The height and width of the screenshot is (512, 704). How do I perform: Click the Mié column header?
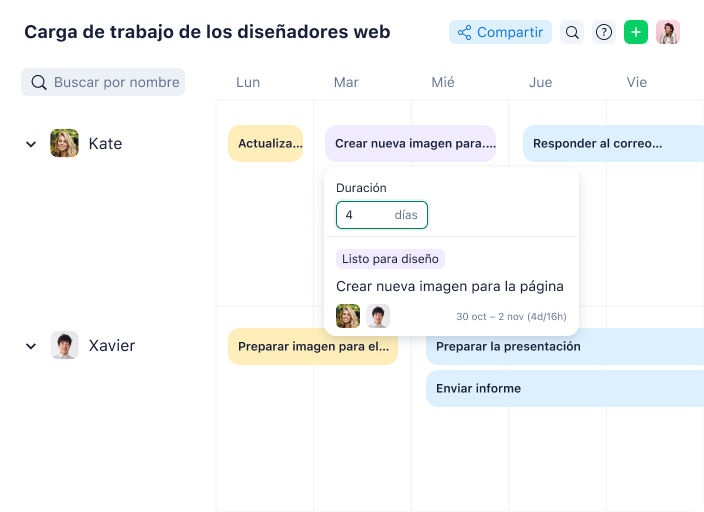pyautogui.click(x=443, y=82)
